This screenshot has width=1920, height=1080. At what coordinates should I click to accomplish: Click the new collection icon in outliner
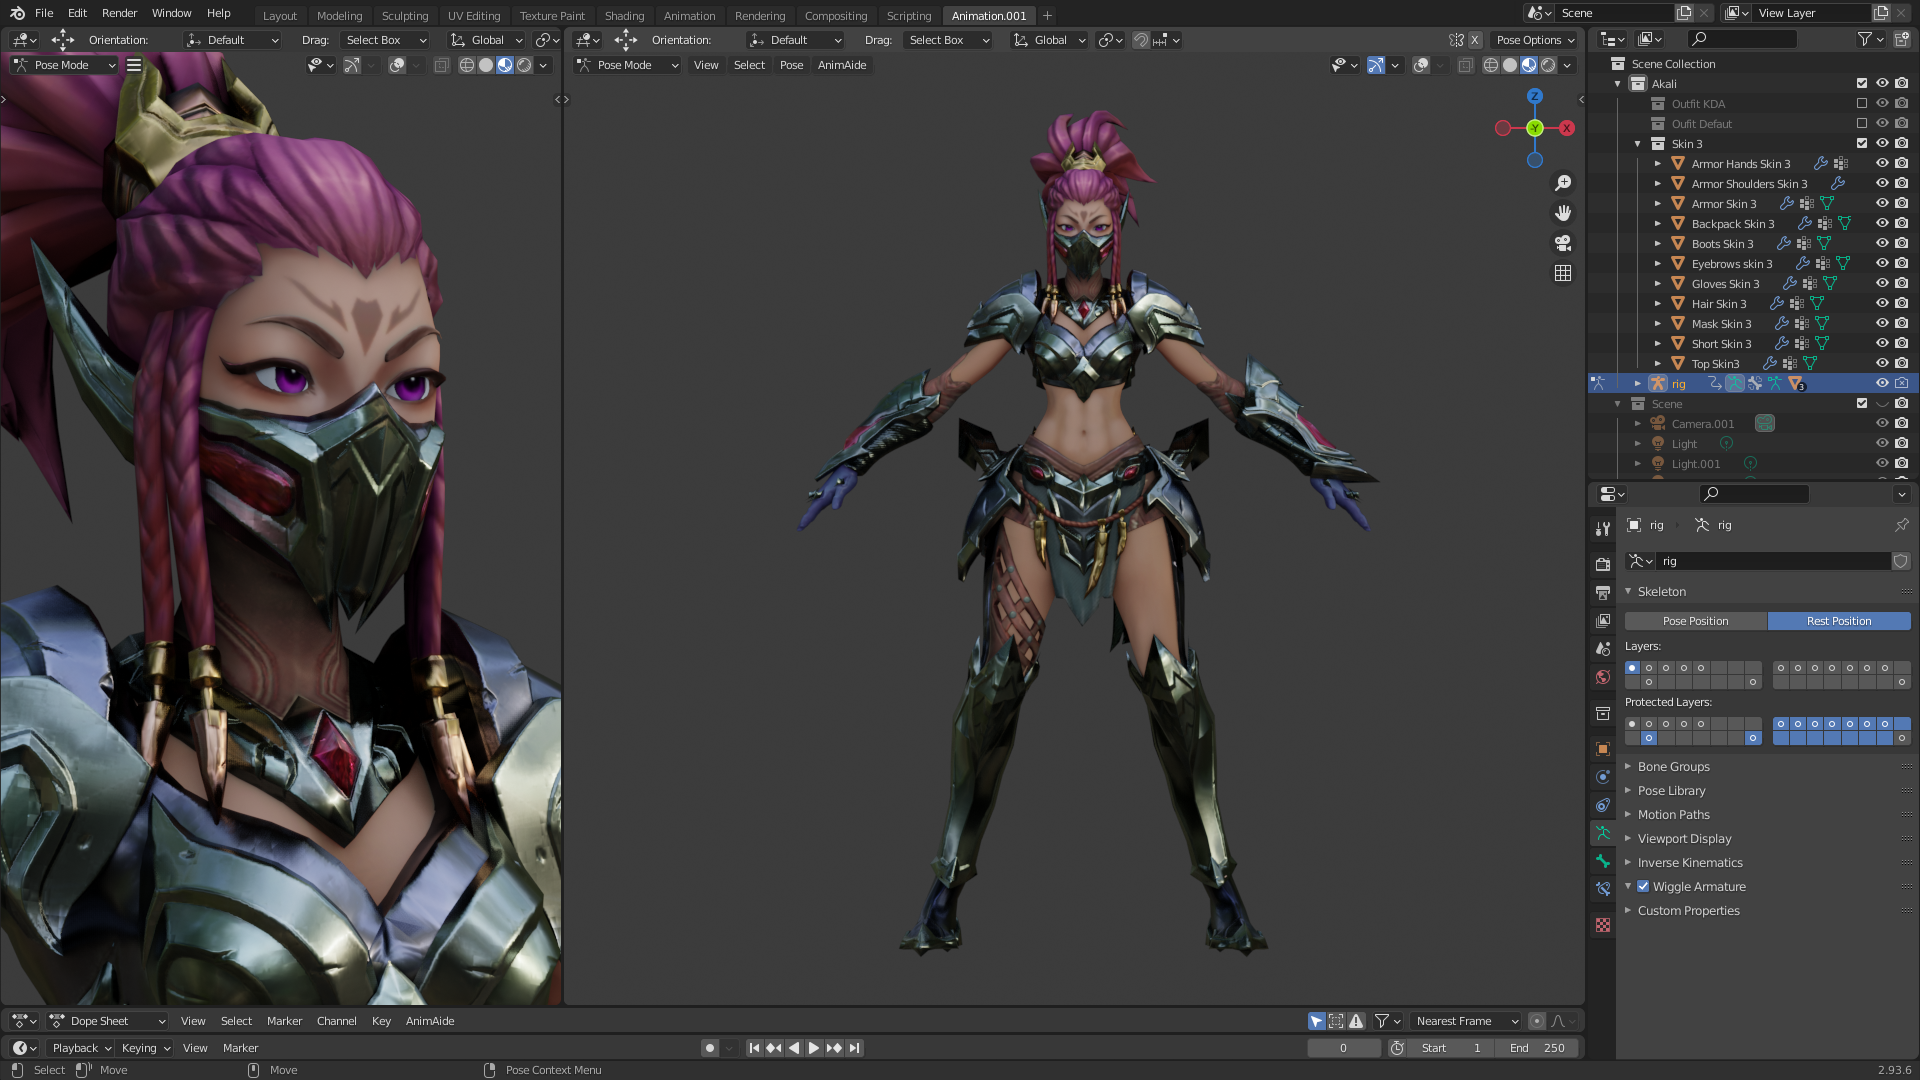click(x=1901, y=39)
